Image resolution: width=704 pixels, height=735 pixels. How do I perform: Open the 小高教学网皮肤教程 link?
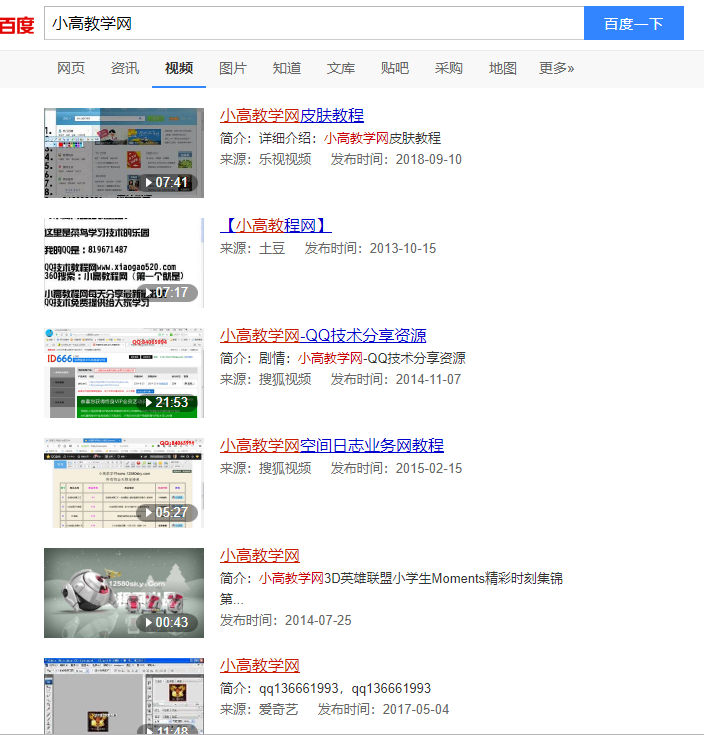point(292,115)
